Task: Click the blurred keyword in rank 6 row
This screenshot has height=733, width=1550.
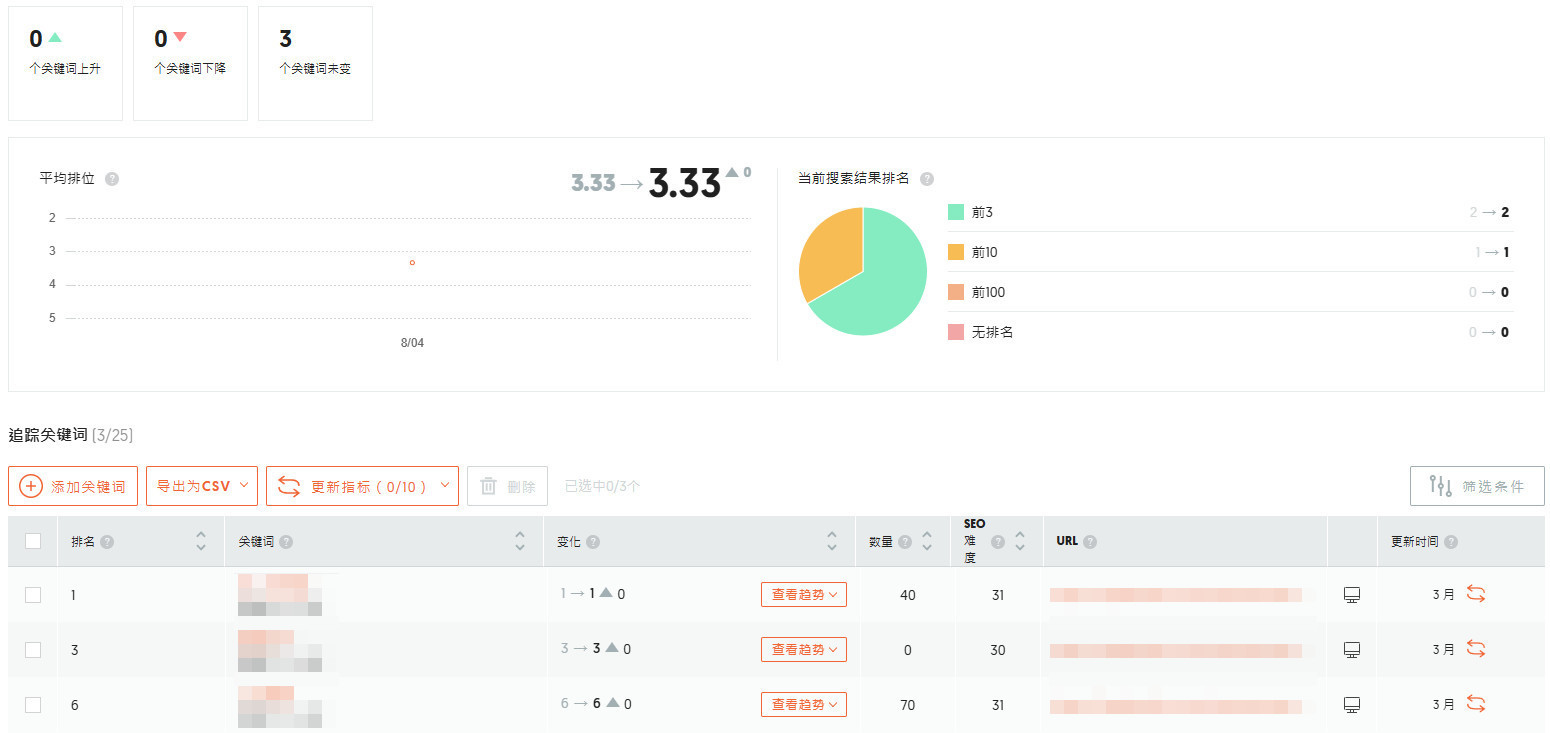Action: (x=280, y=705)
